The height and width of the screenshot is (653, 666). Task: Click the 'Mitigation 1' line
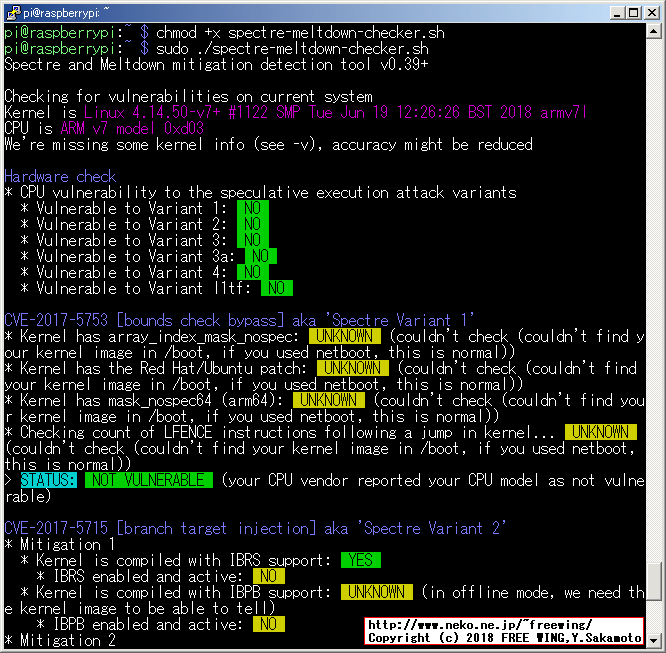60,544
